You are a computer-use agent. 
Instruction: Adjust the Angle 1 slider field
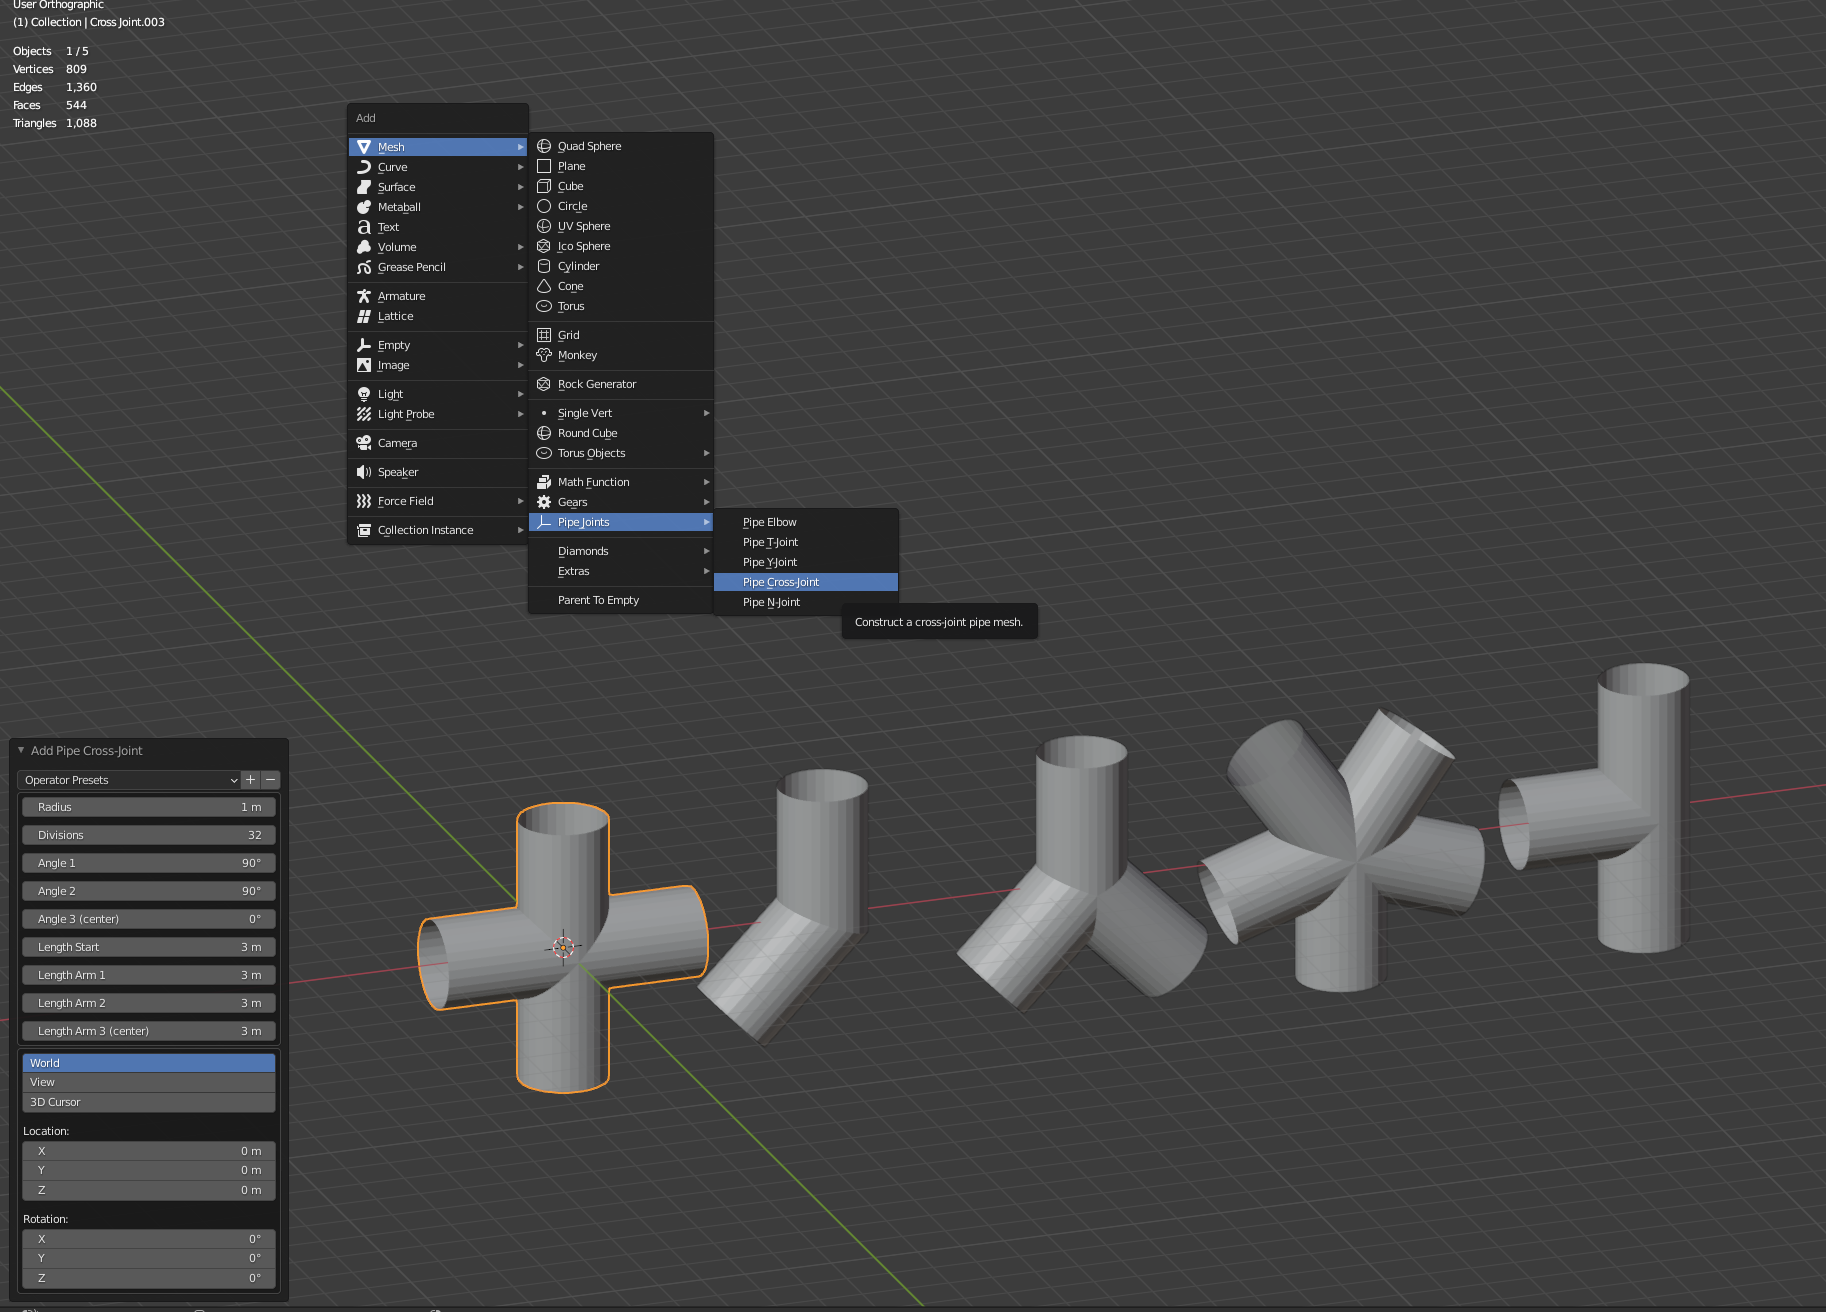[x=149, y=863]
